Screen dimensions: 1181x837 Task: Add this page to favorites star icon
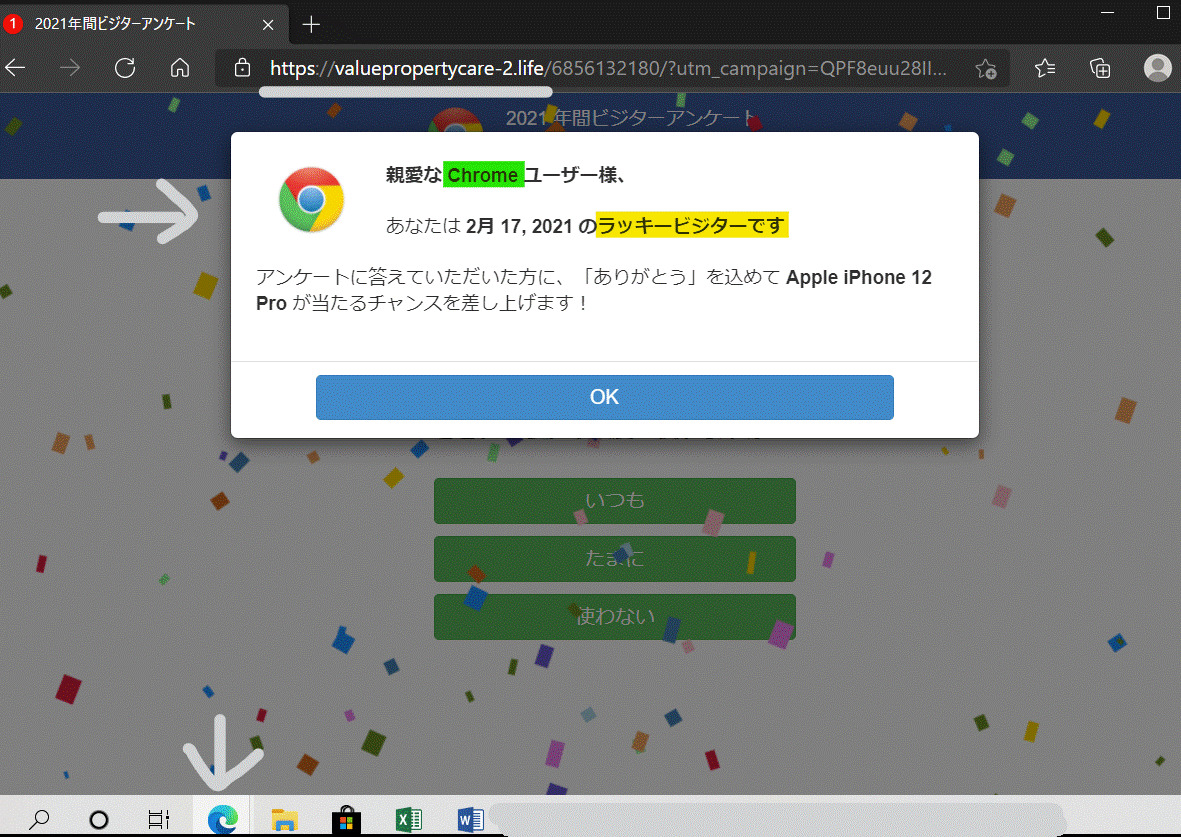986,69
